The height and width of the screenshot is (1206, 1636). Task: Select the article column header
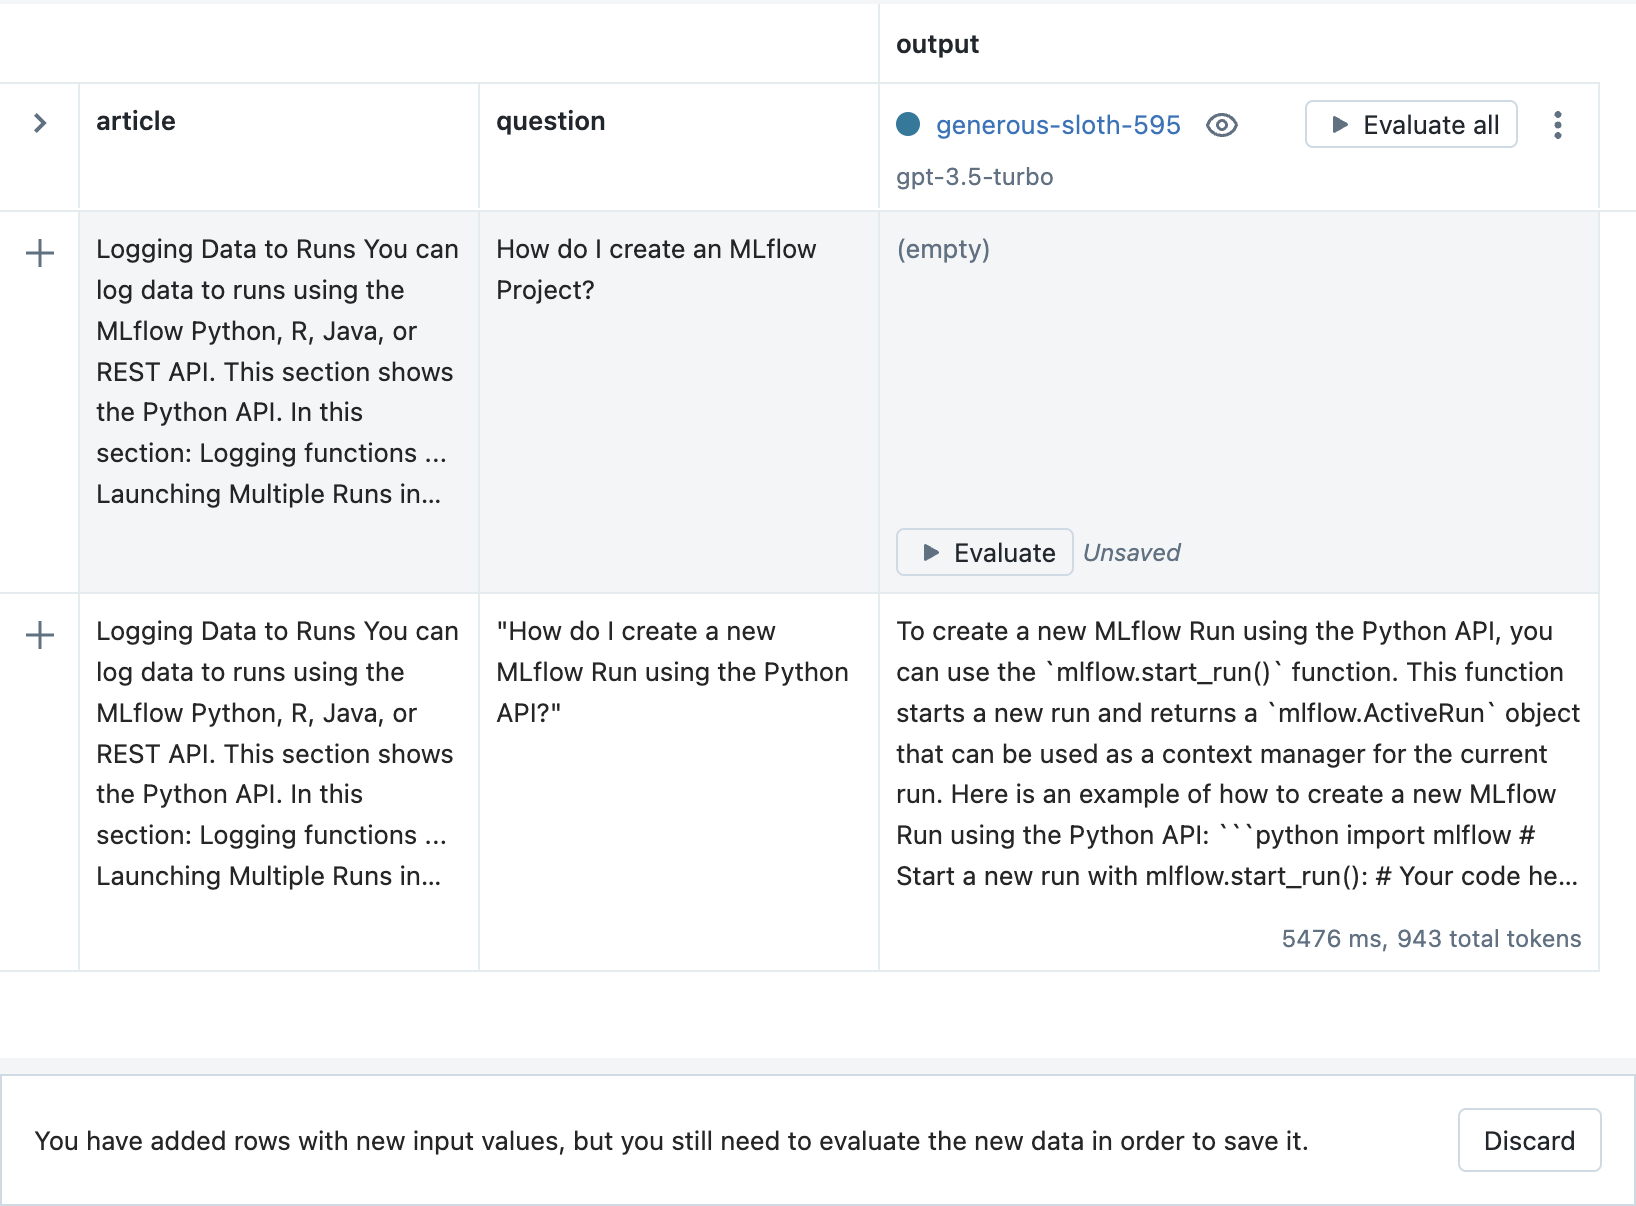coord(136,121)
